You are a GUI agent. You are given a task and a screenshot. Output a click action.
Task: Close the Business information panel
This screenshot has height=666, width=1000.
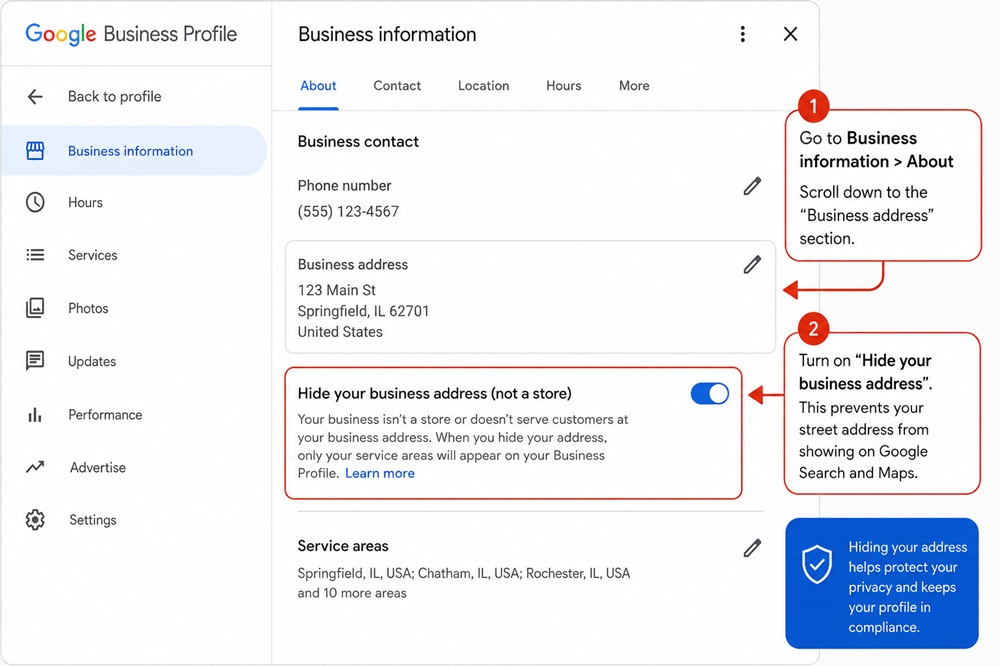790,34
